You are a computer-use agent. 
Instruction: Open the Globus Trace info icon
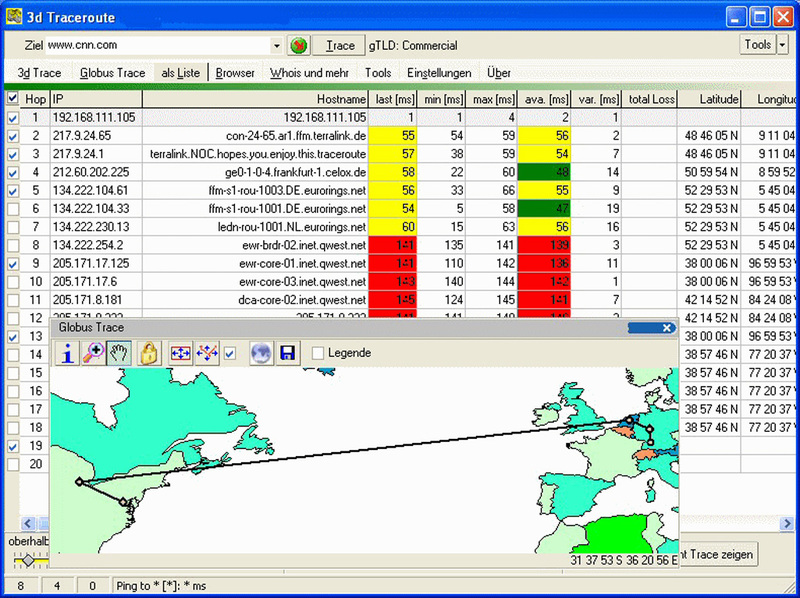point(67,353)
